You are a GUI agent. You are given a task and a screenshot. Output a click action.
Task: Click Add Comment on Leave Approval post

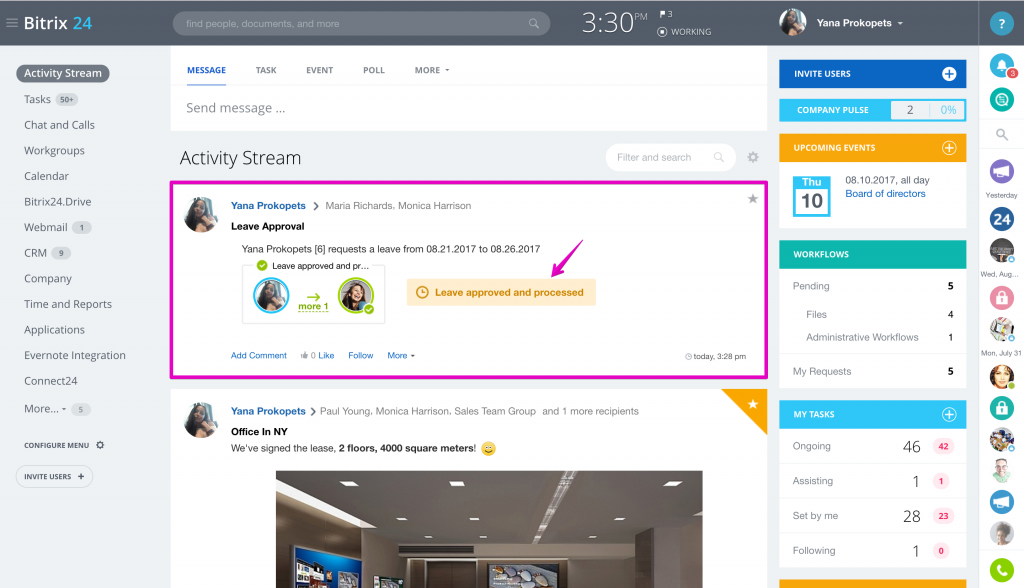[x=259, y=355]
